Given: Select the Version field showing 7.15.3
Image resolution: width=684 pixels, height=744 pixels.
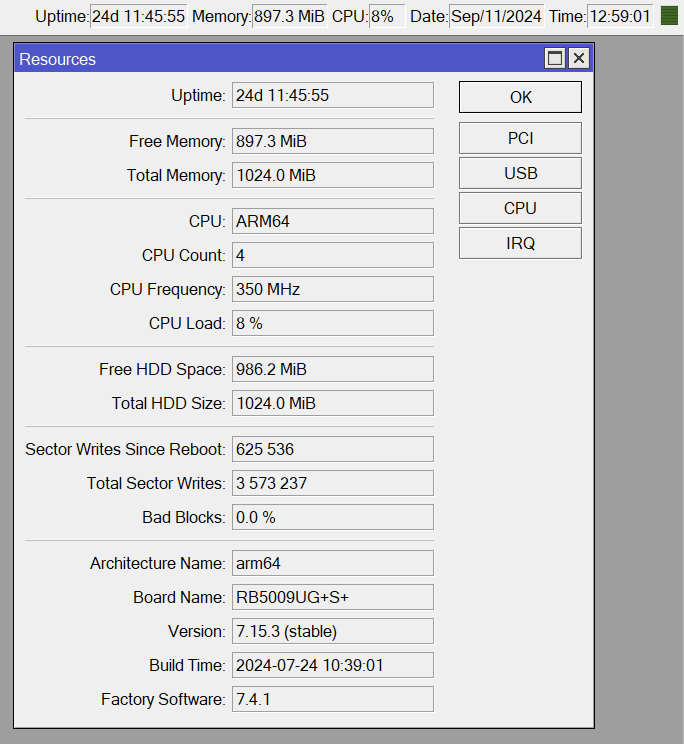Looking at the screenshot, I should coord(333,631).
